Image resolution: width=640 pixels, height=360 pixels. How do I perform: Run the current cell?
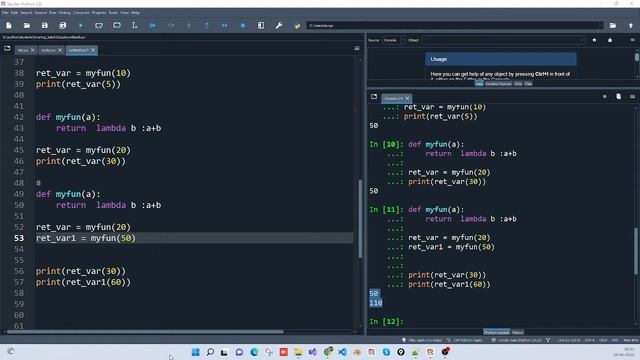[99, 25]
